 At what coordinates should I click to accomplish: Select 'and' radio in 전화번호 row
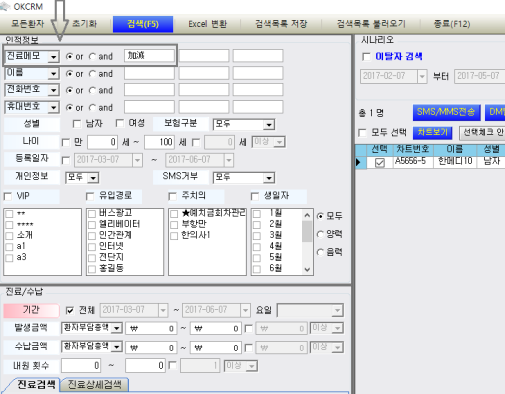(92, 90)
